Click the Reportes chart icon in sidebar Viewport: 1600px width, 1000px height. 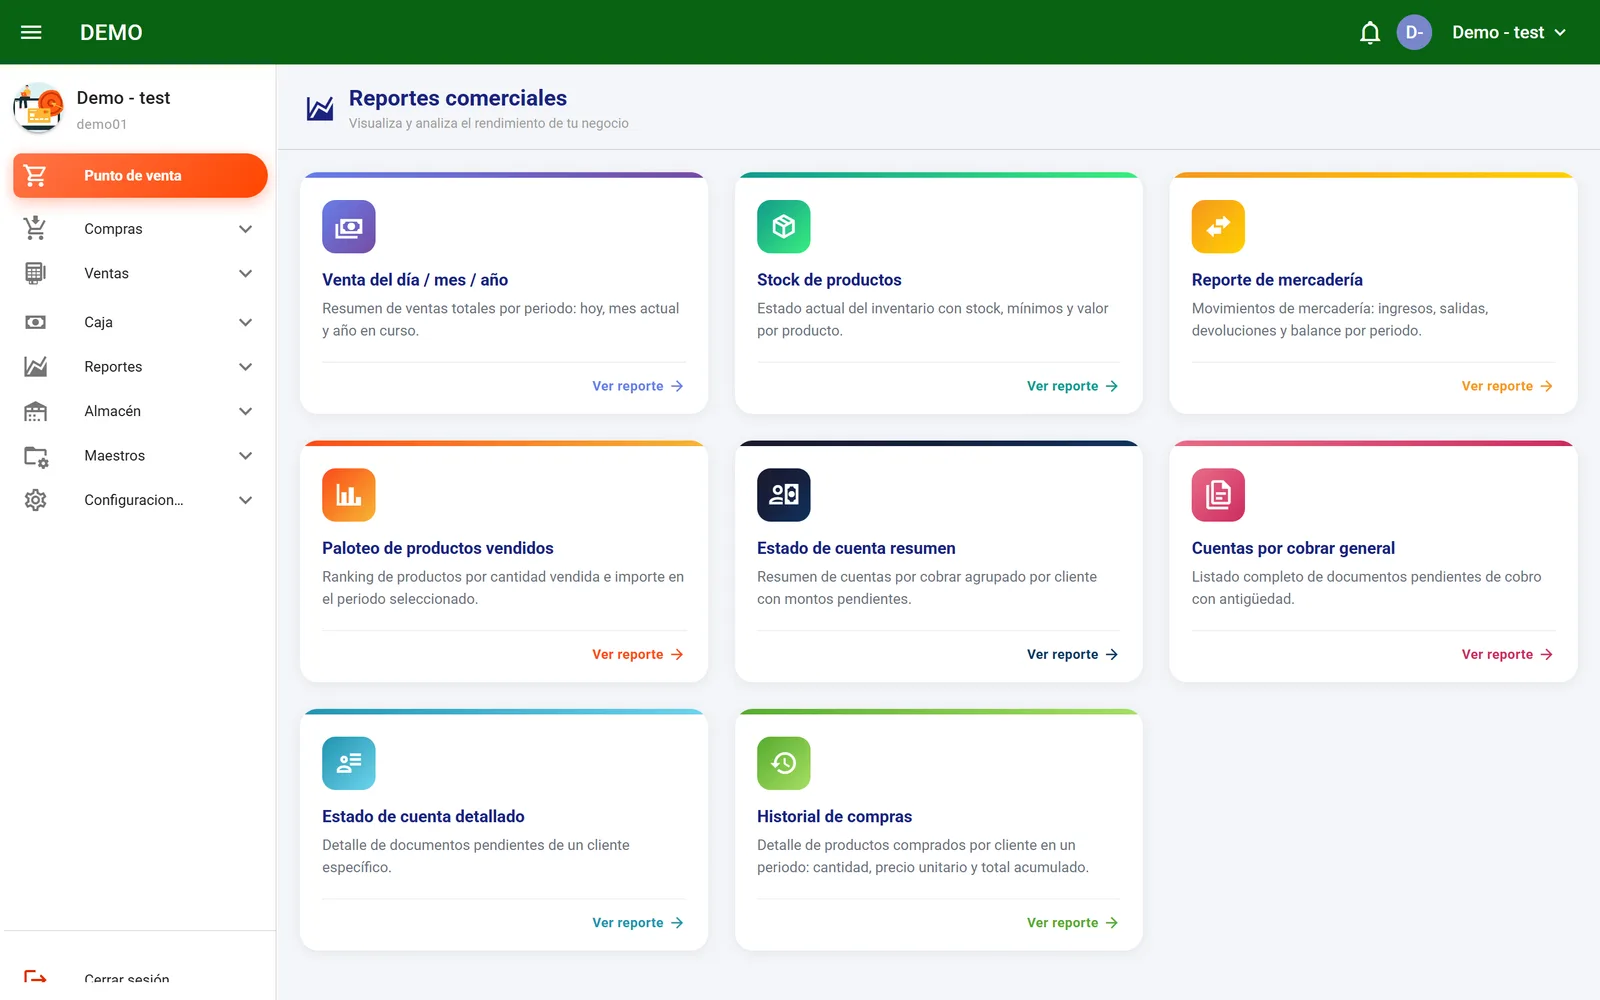[x=36, y=367]
